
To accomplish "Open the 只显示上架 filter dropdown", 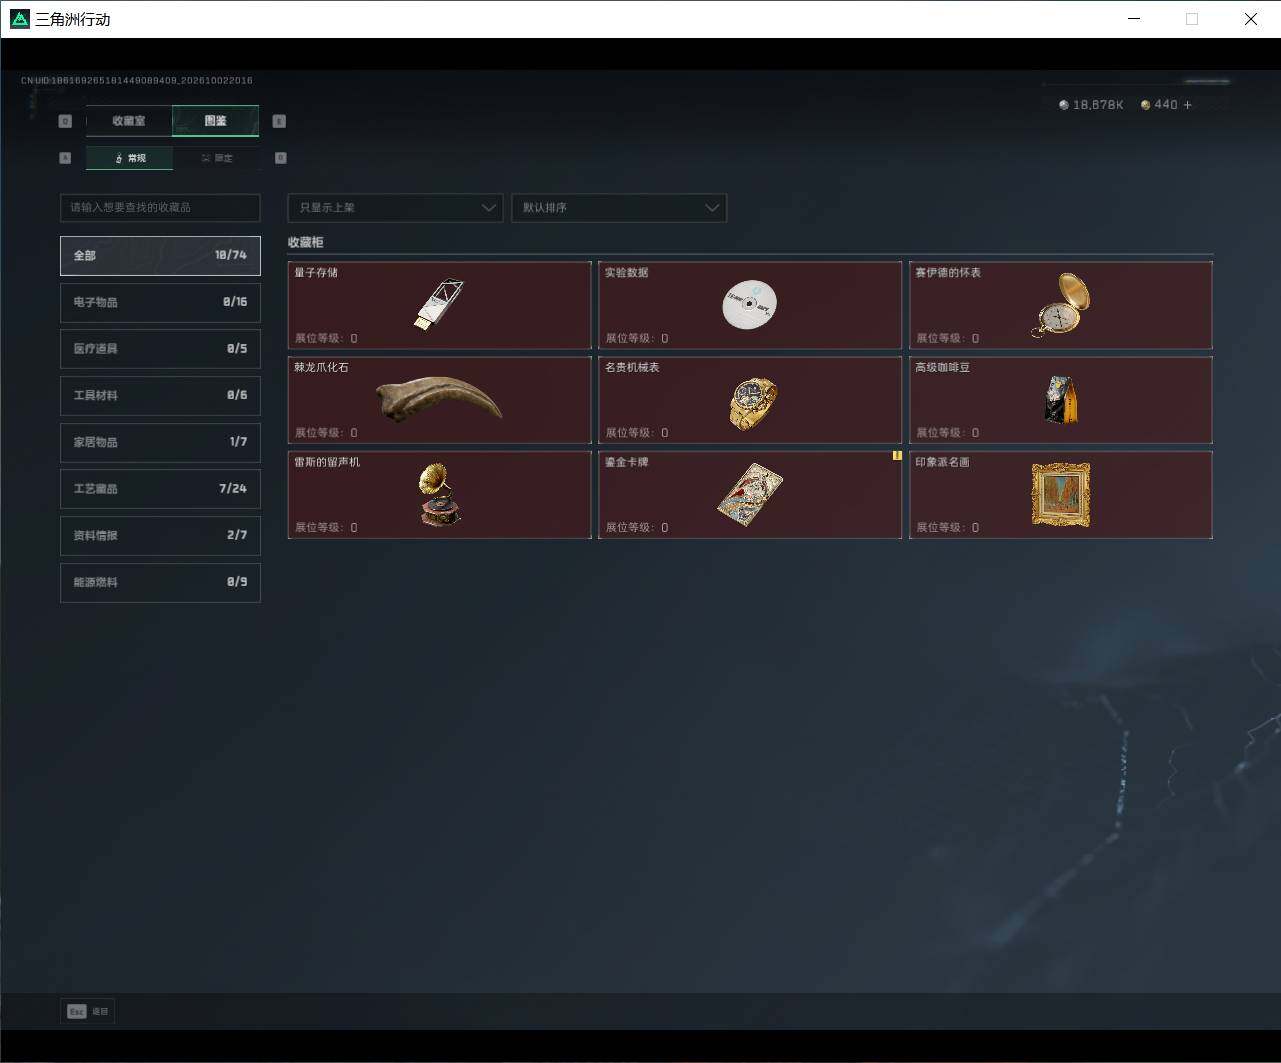I will (x=395, y=207).
